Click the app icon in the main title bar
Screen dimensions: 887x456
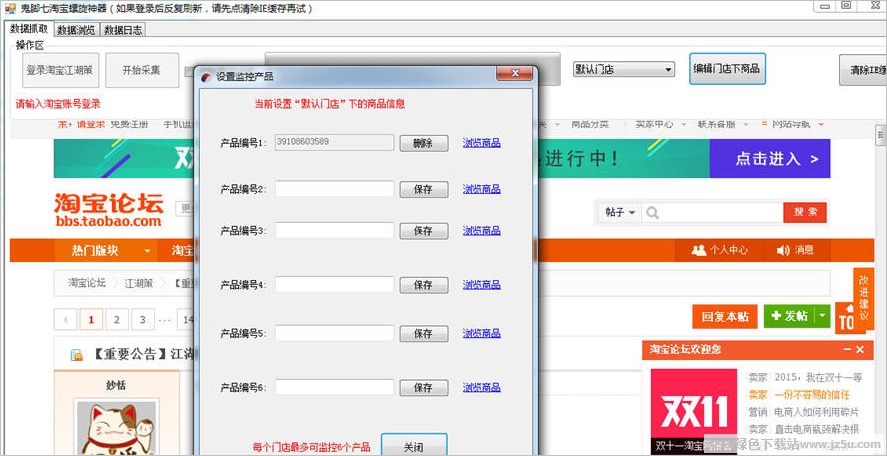(10, 8)
